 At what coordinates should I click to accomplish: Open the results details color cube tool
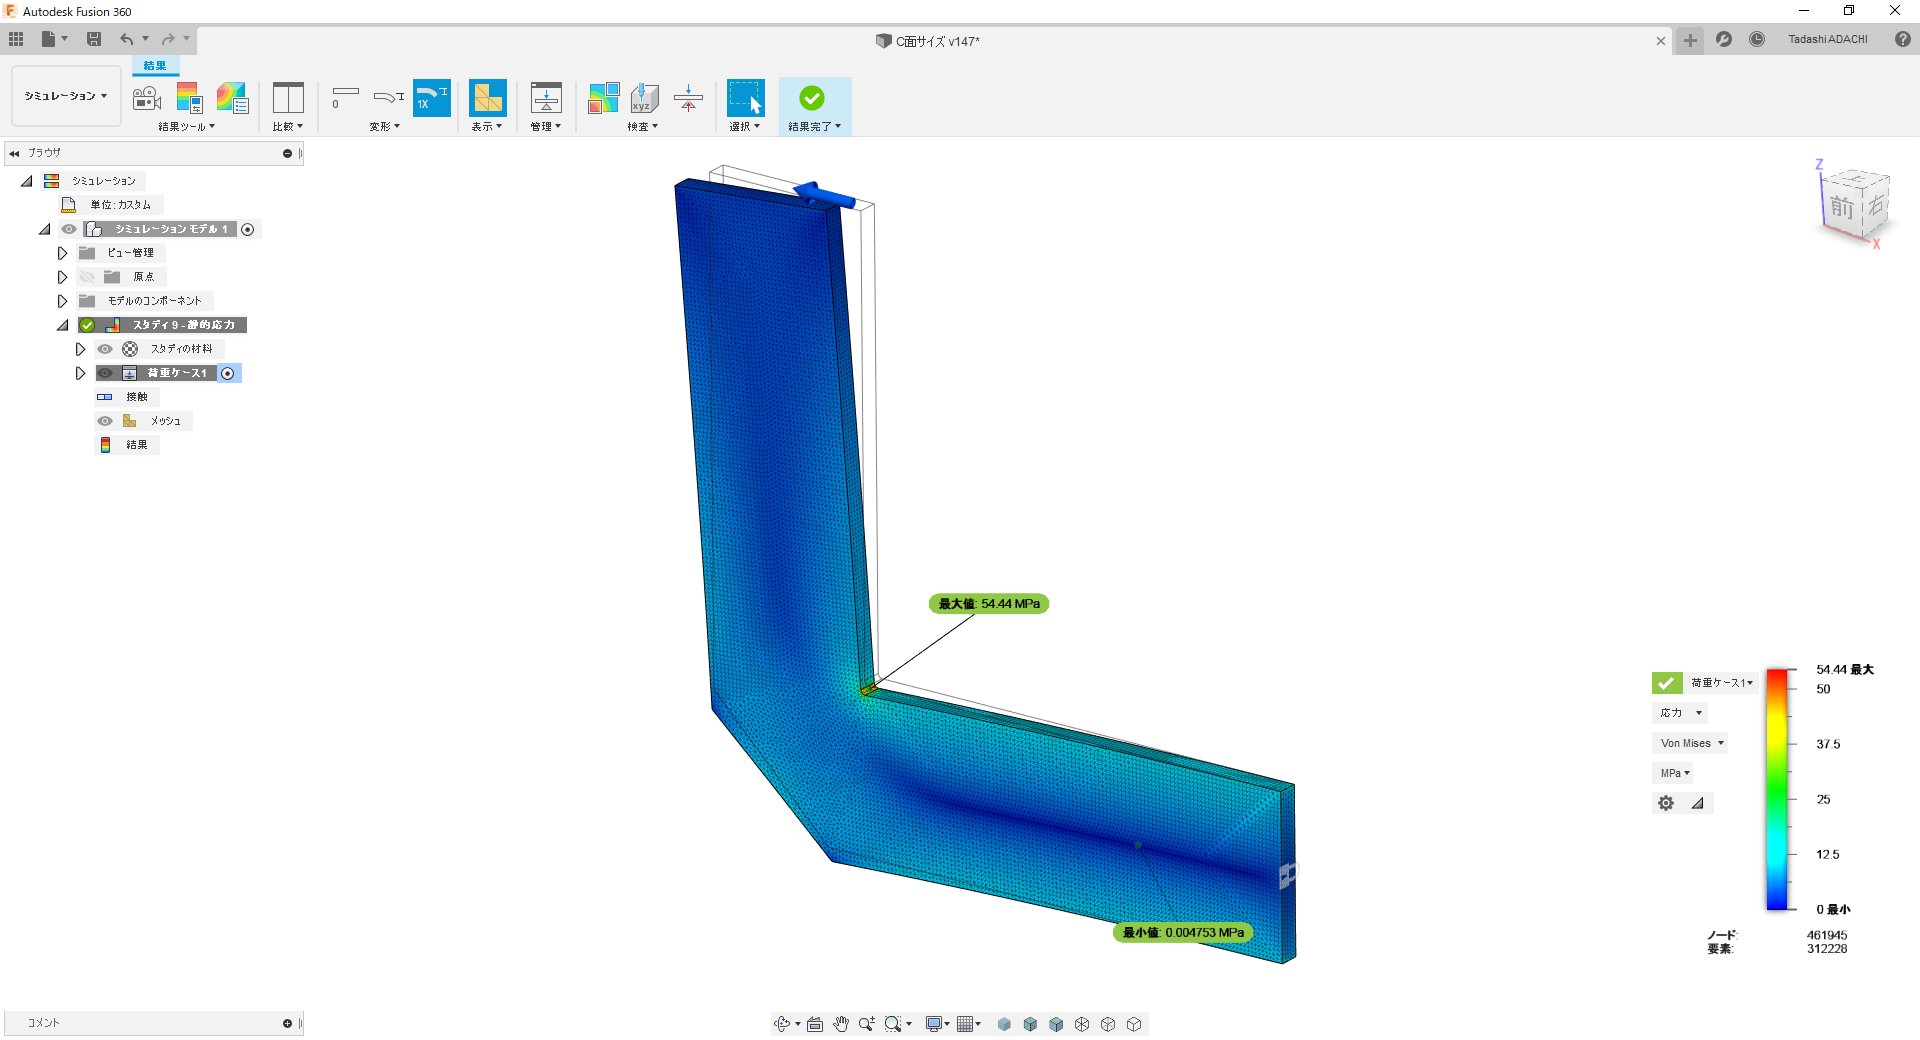tap(232, 98)
